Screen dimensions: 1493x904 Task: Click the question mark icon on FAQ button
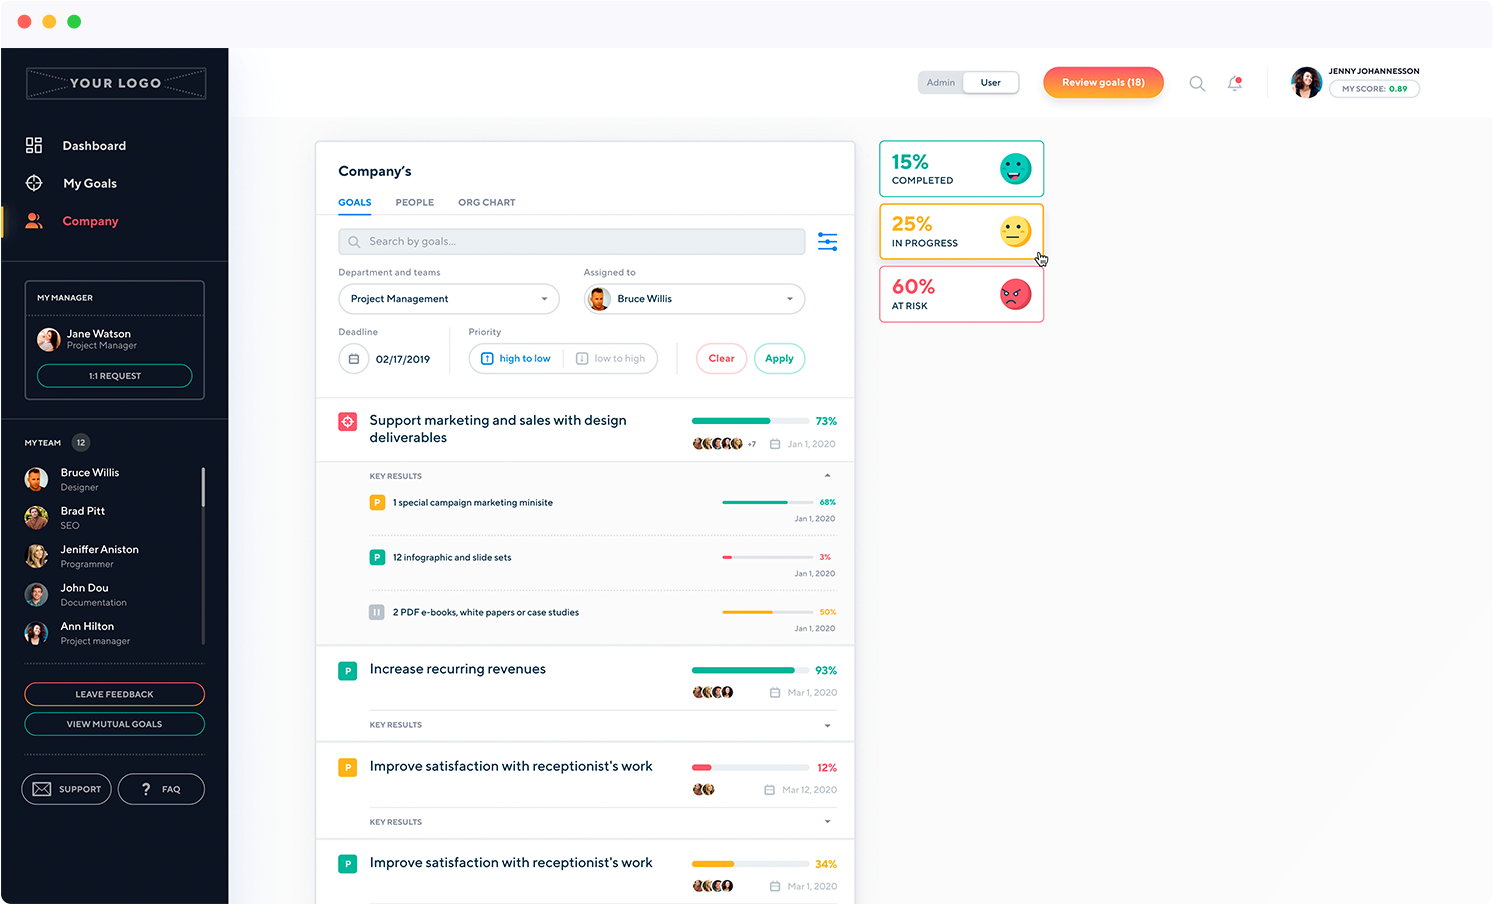tap(146, 789)
